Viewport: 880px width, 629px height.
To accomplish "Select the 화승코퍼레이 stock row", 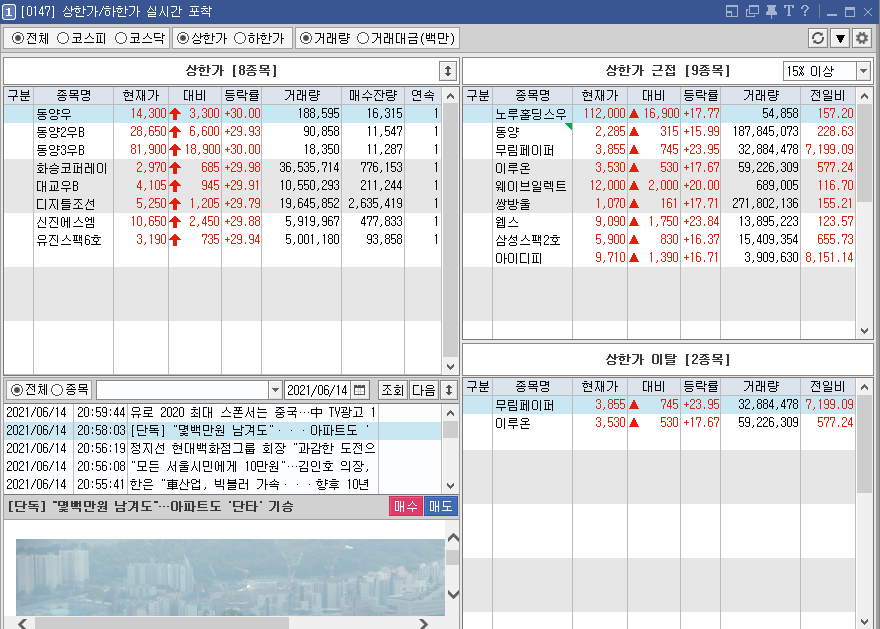I will (223, 167).
